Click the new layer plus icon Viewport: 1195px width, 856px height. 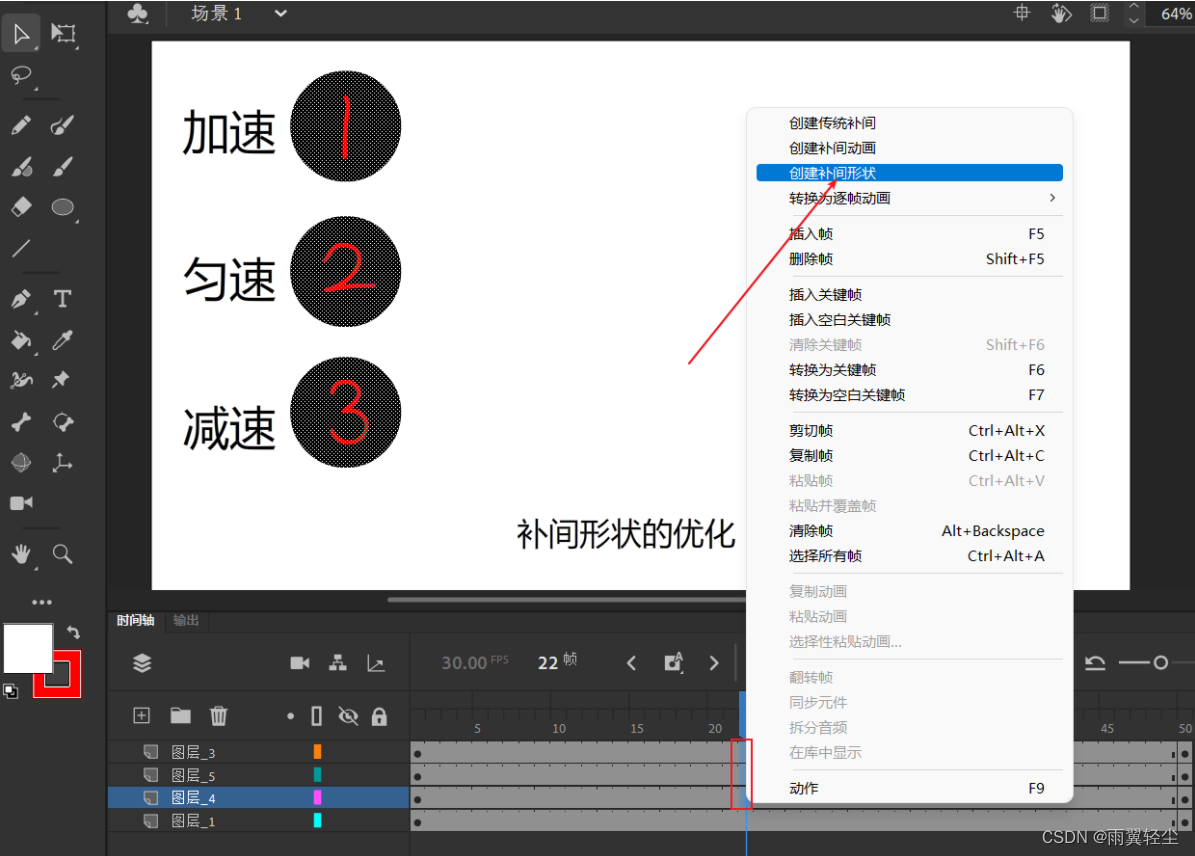click(x=142, y=716)
